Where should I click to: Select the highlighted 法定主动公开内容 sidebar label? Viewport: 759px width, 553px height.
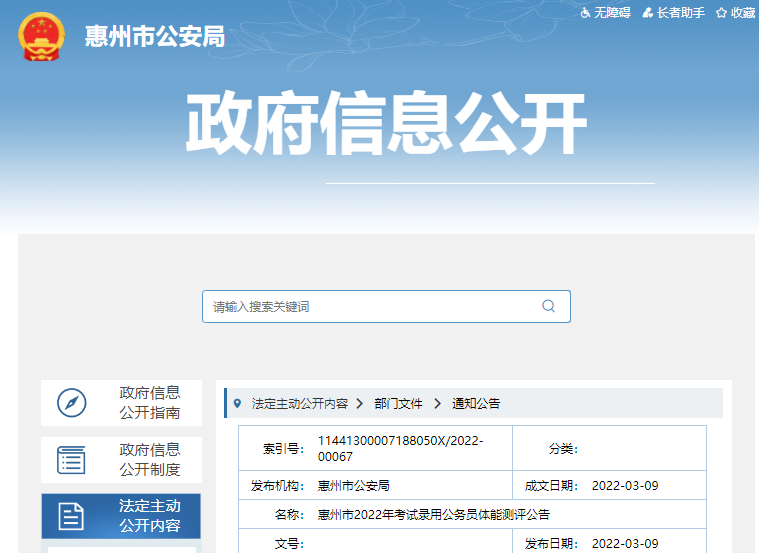150,516
